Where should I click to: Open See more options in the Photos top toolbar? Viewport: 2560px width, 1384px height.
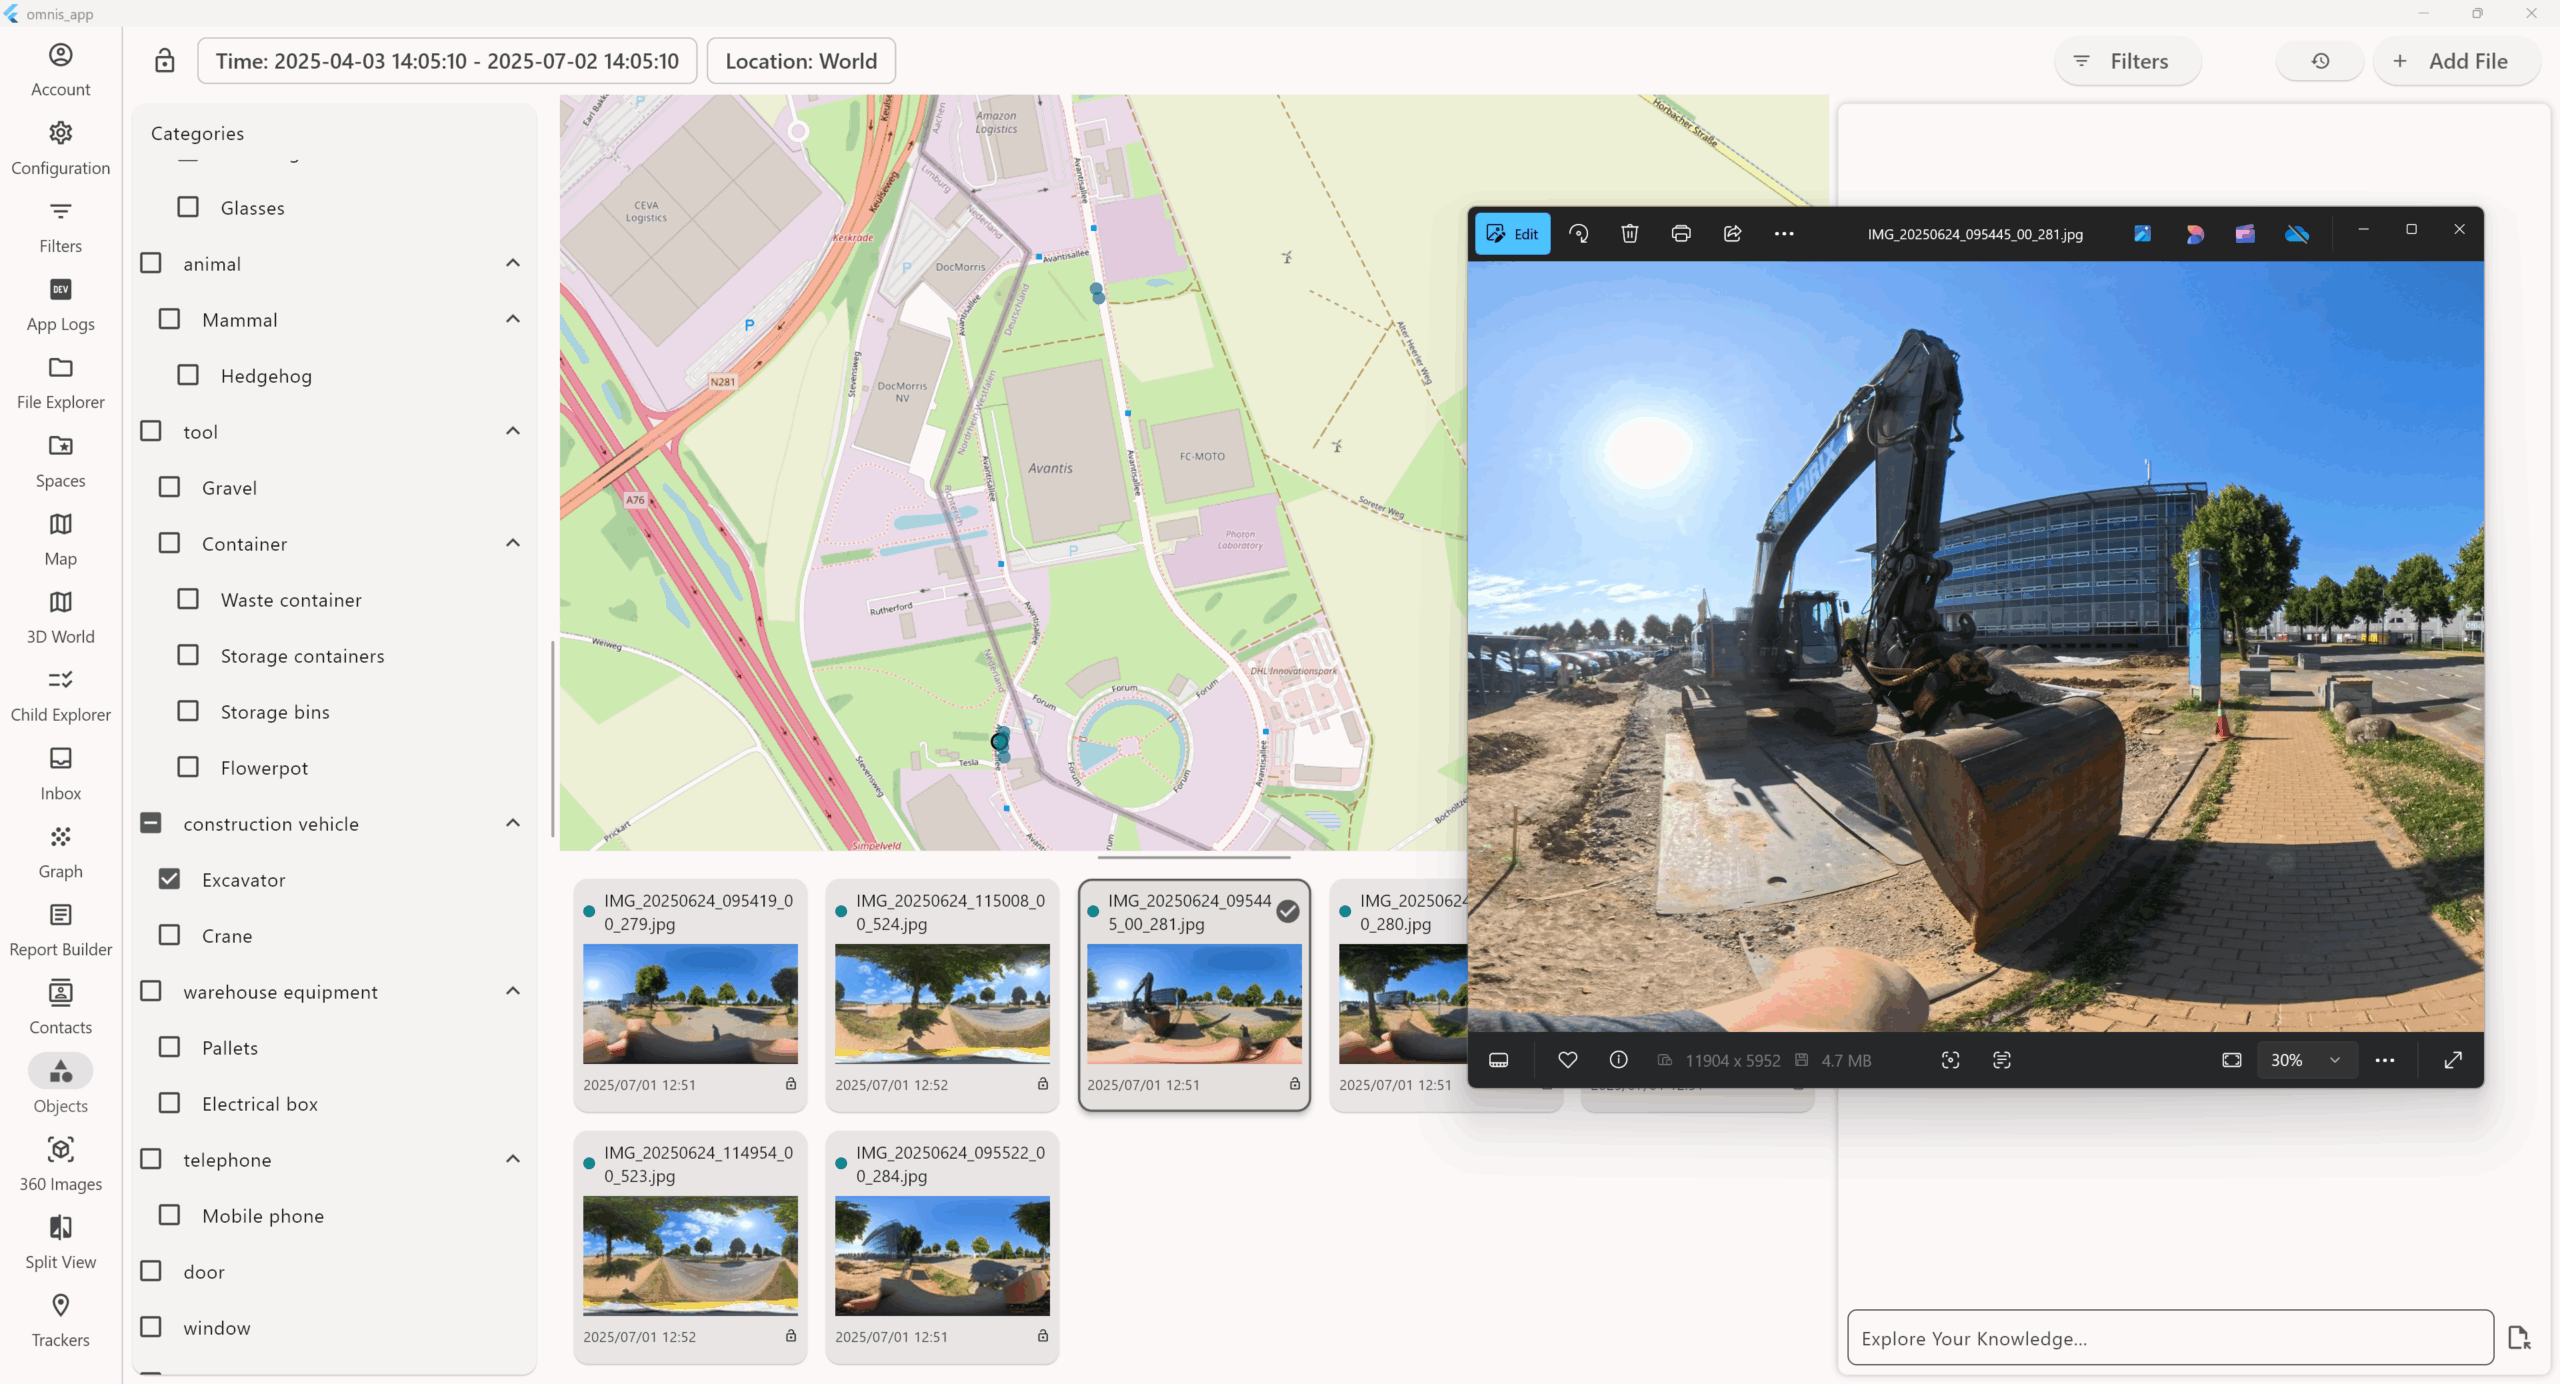click(x=1784, y=234)
